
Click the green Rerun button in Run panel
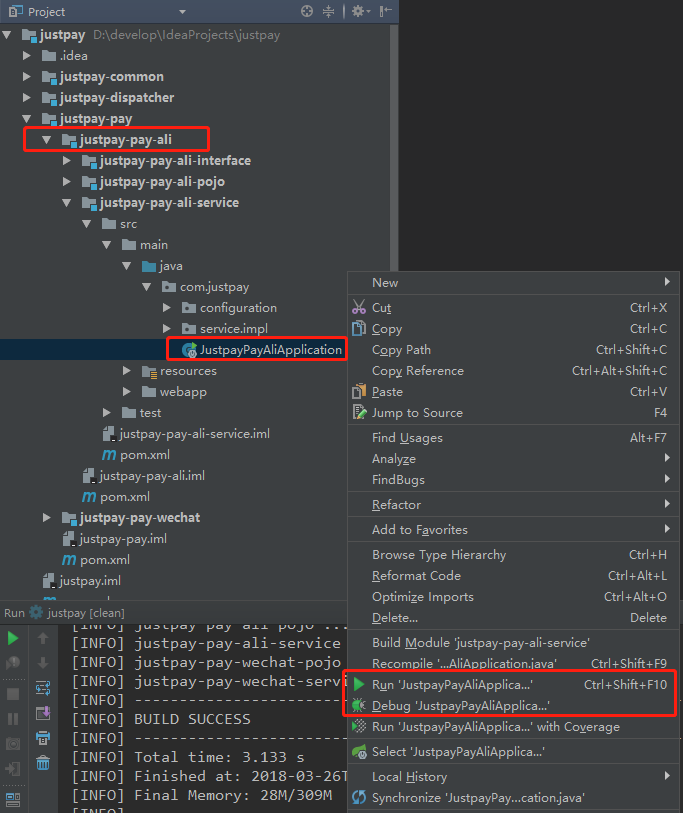[x=13, y=638]
